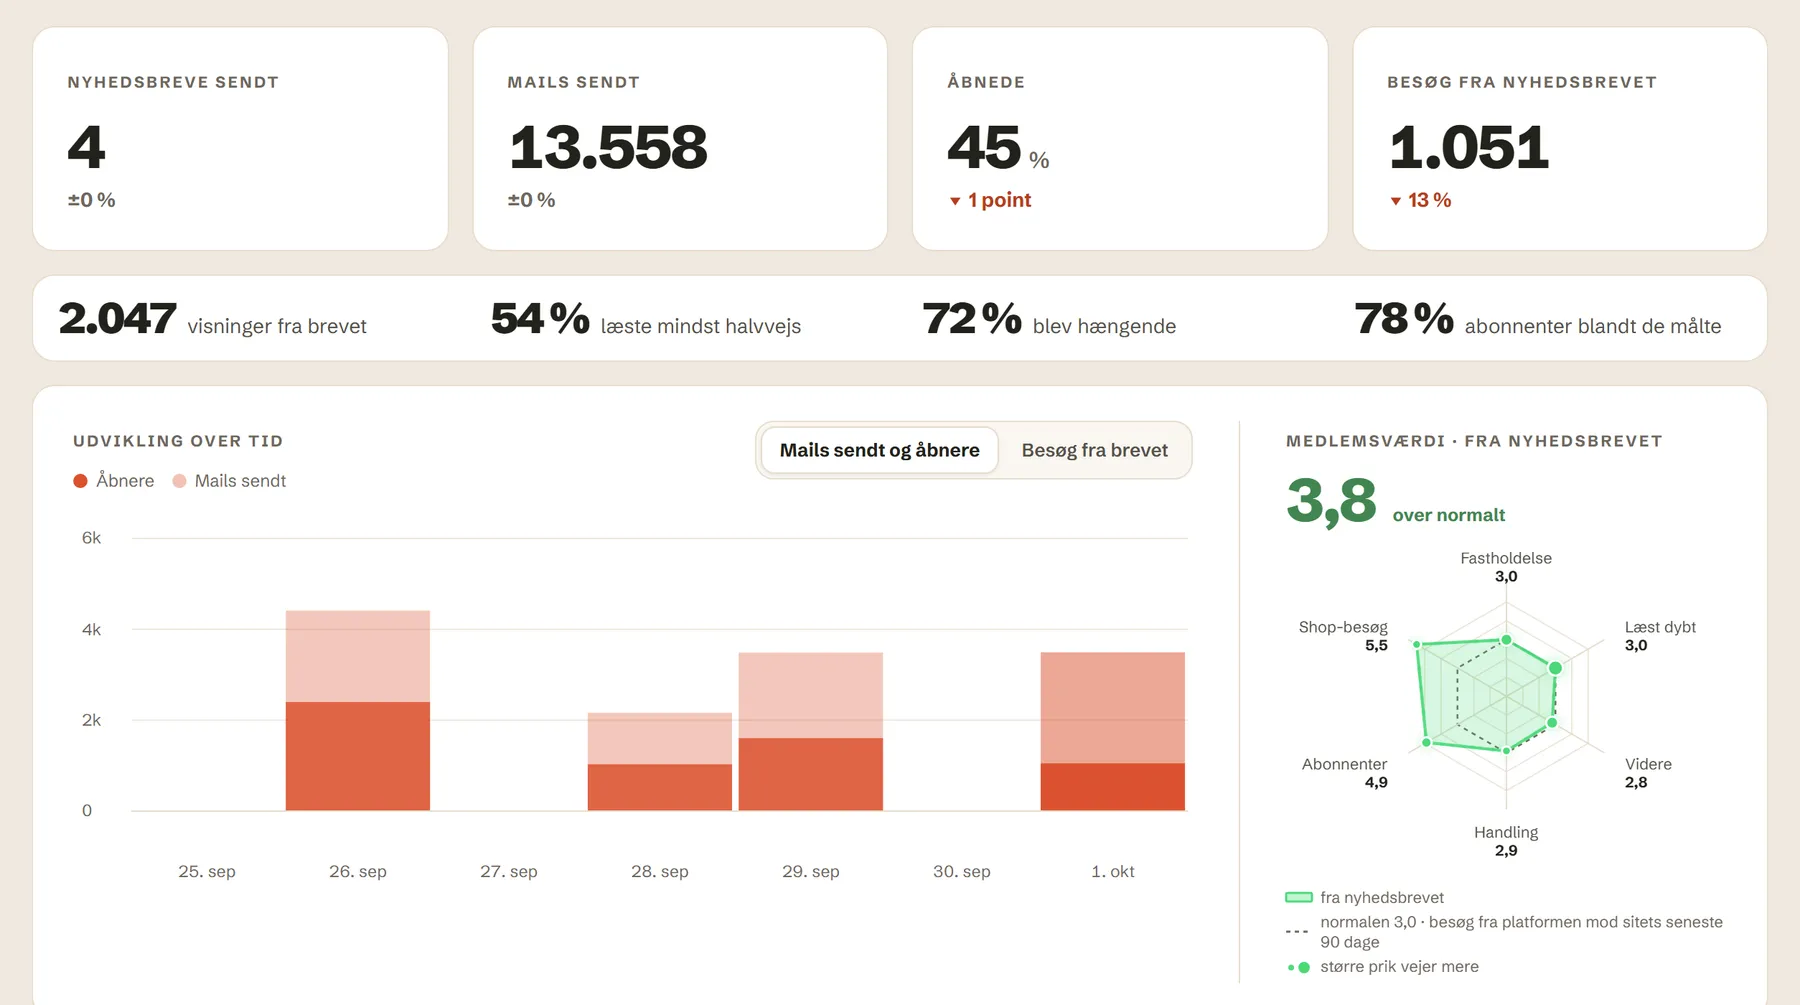This screenshot has height=1005, width=1800.
Task: Click the '1.051' besøg value
Action: [1468, 147]
